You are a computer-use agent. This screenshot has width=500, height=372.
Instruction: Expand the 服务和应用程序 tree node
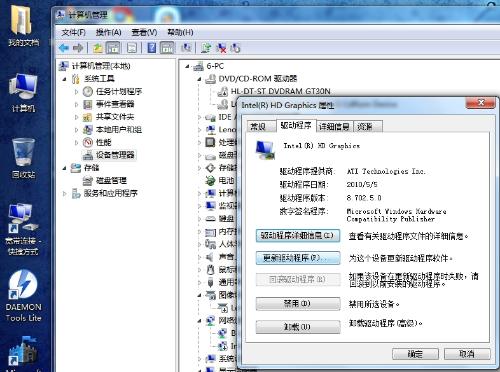(64, 193)
